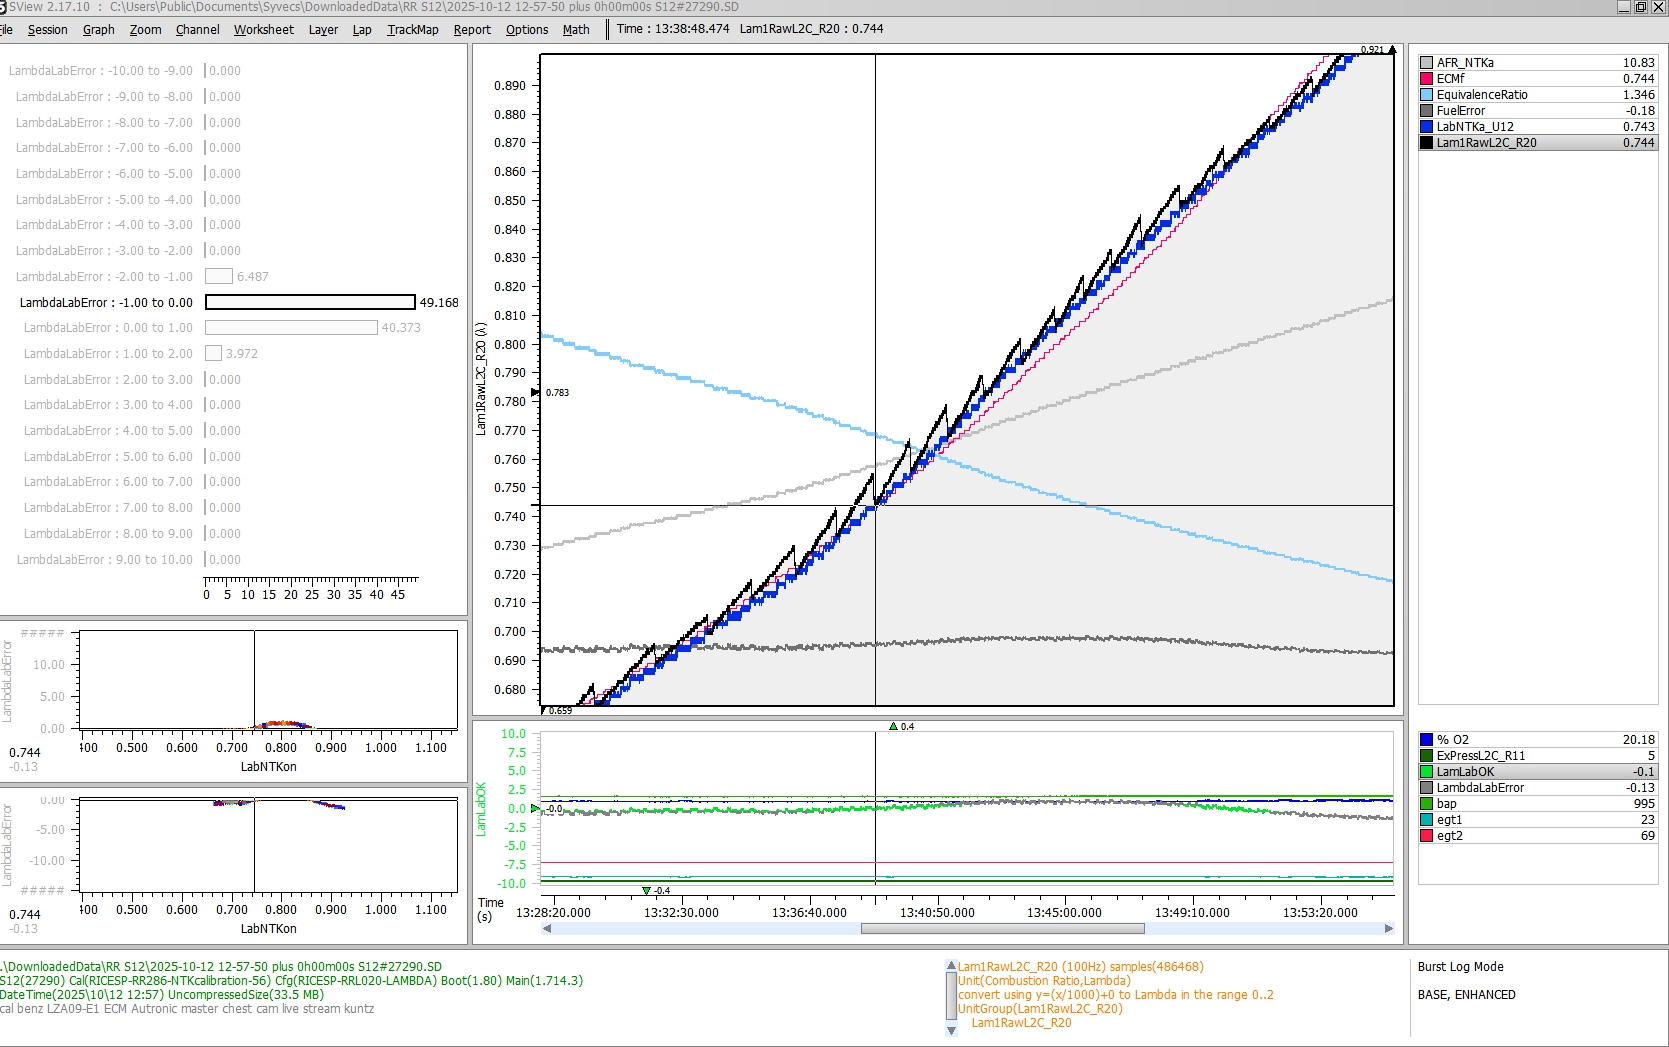
Task: Open the Math menu
Action: tap(576, 29)
